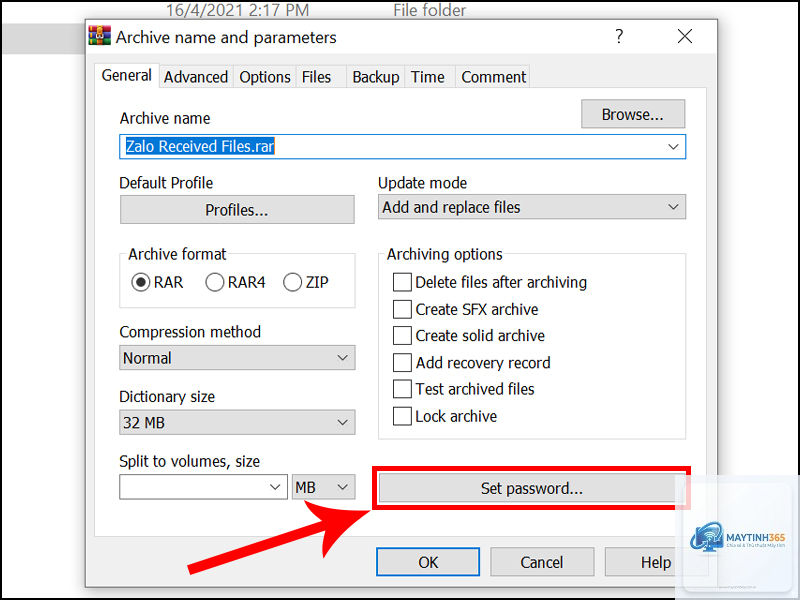Open the Comment tab
The height and width of the screenshot is (600, 800).
click(493, 77)
